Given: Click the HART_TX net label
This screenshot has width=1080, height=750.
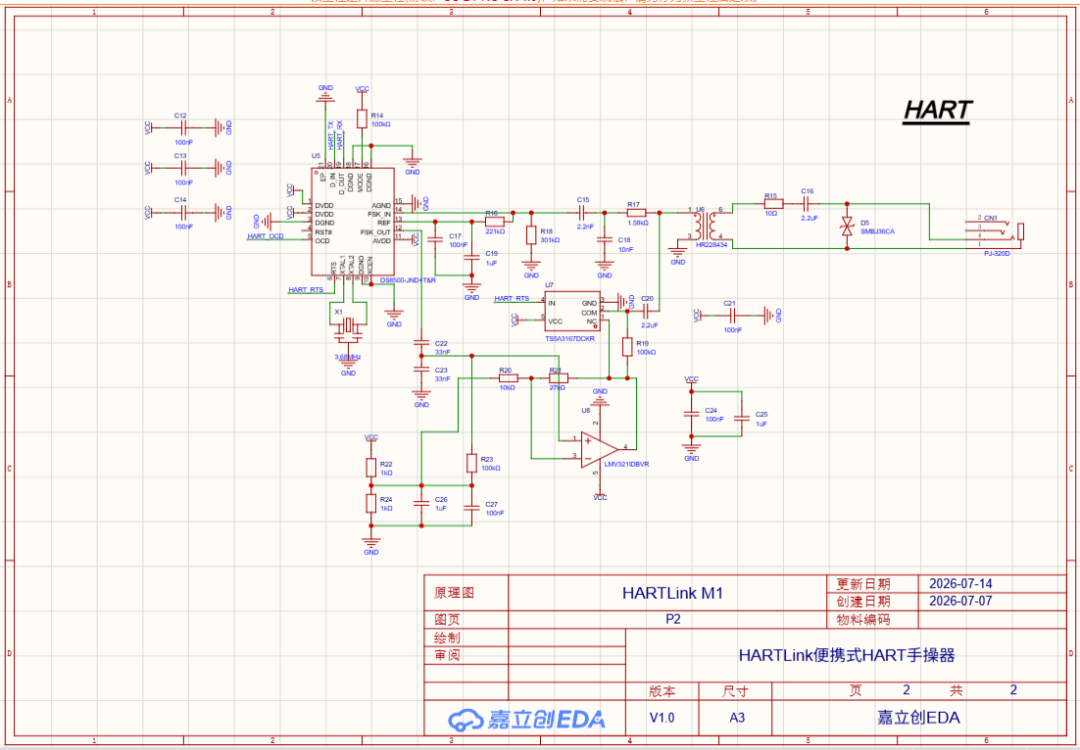Looking at the screenshot, I should click(331, 136).
